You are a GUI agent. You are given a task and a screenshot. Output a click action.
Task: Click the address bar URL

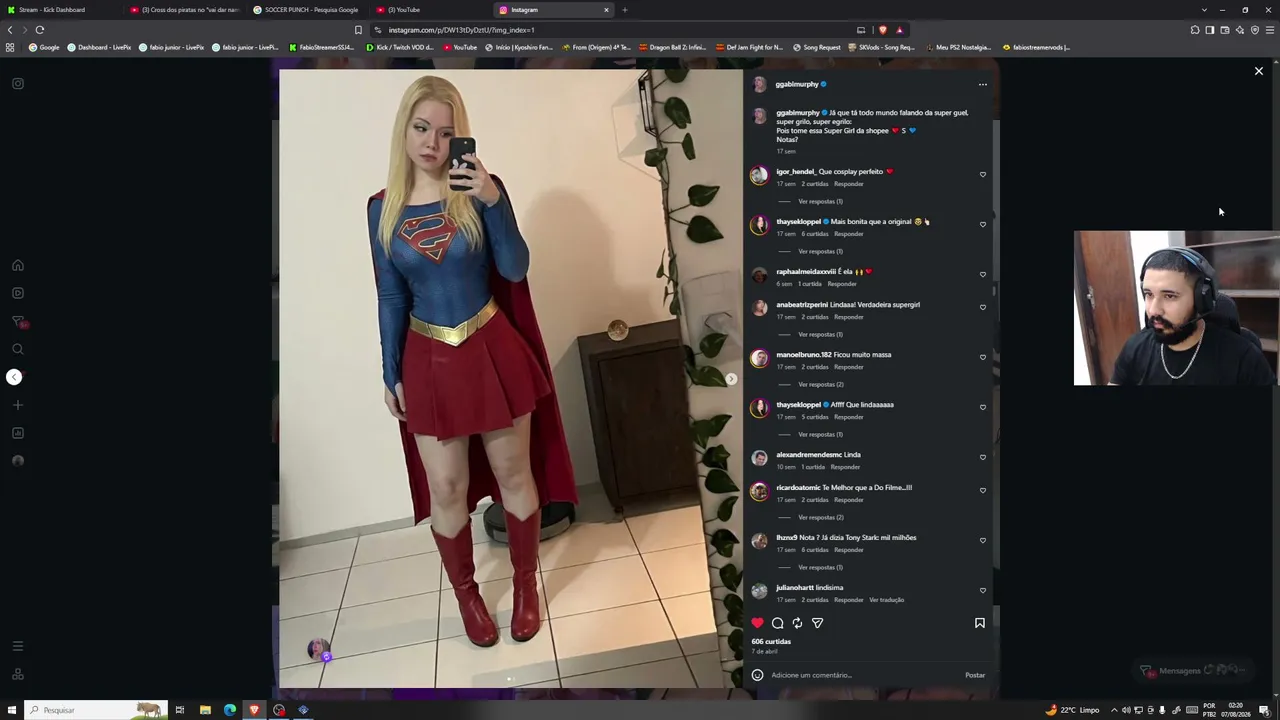pyautogui.click(x=461, y=30)
